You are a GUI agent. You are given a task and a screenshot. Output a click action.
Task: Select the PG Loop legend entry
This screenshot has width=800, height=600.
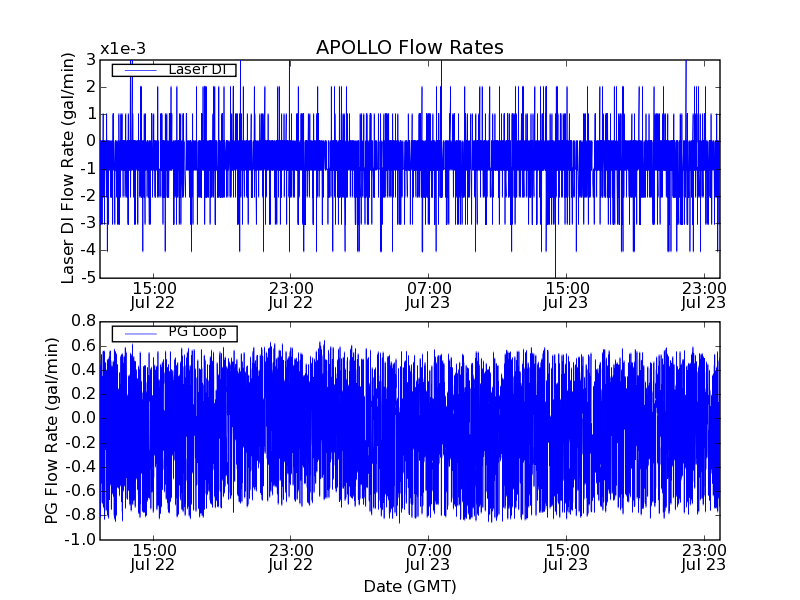[x=174, y=333]
